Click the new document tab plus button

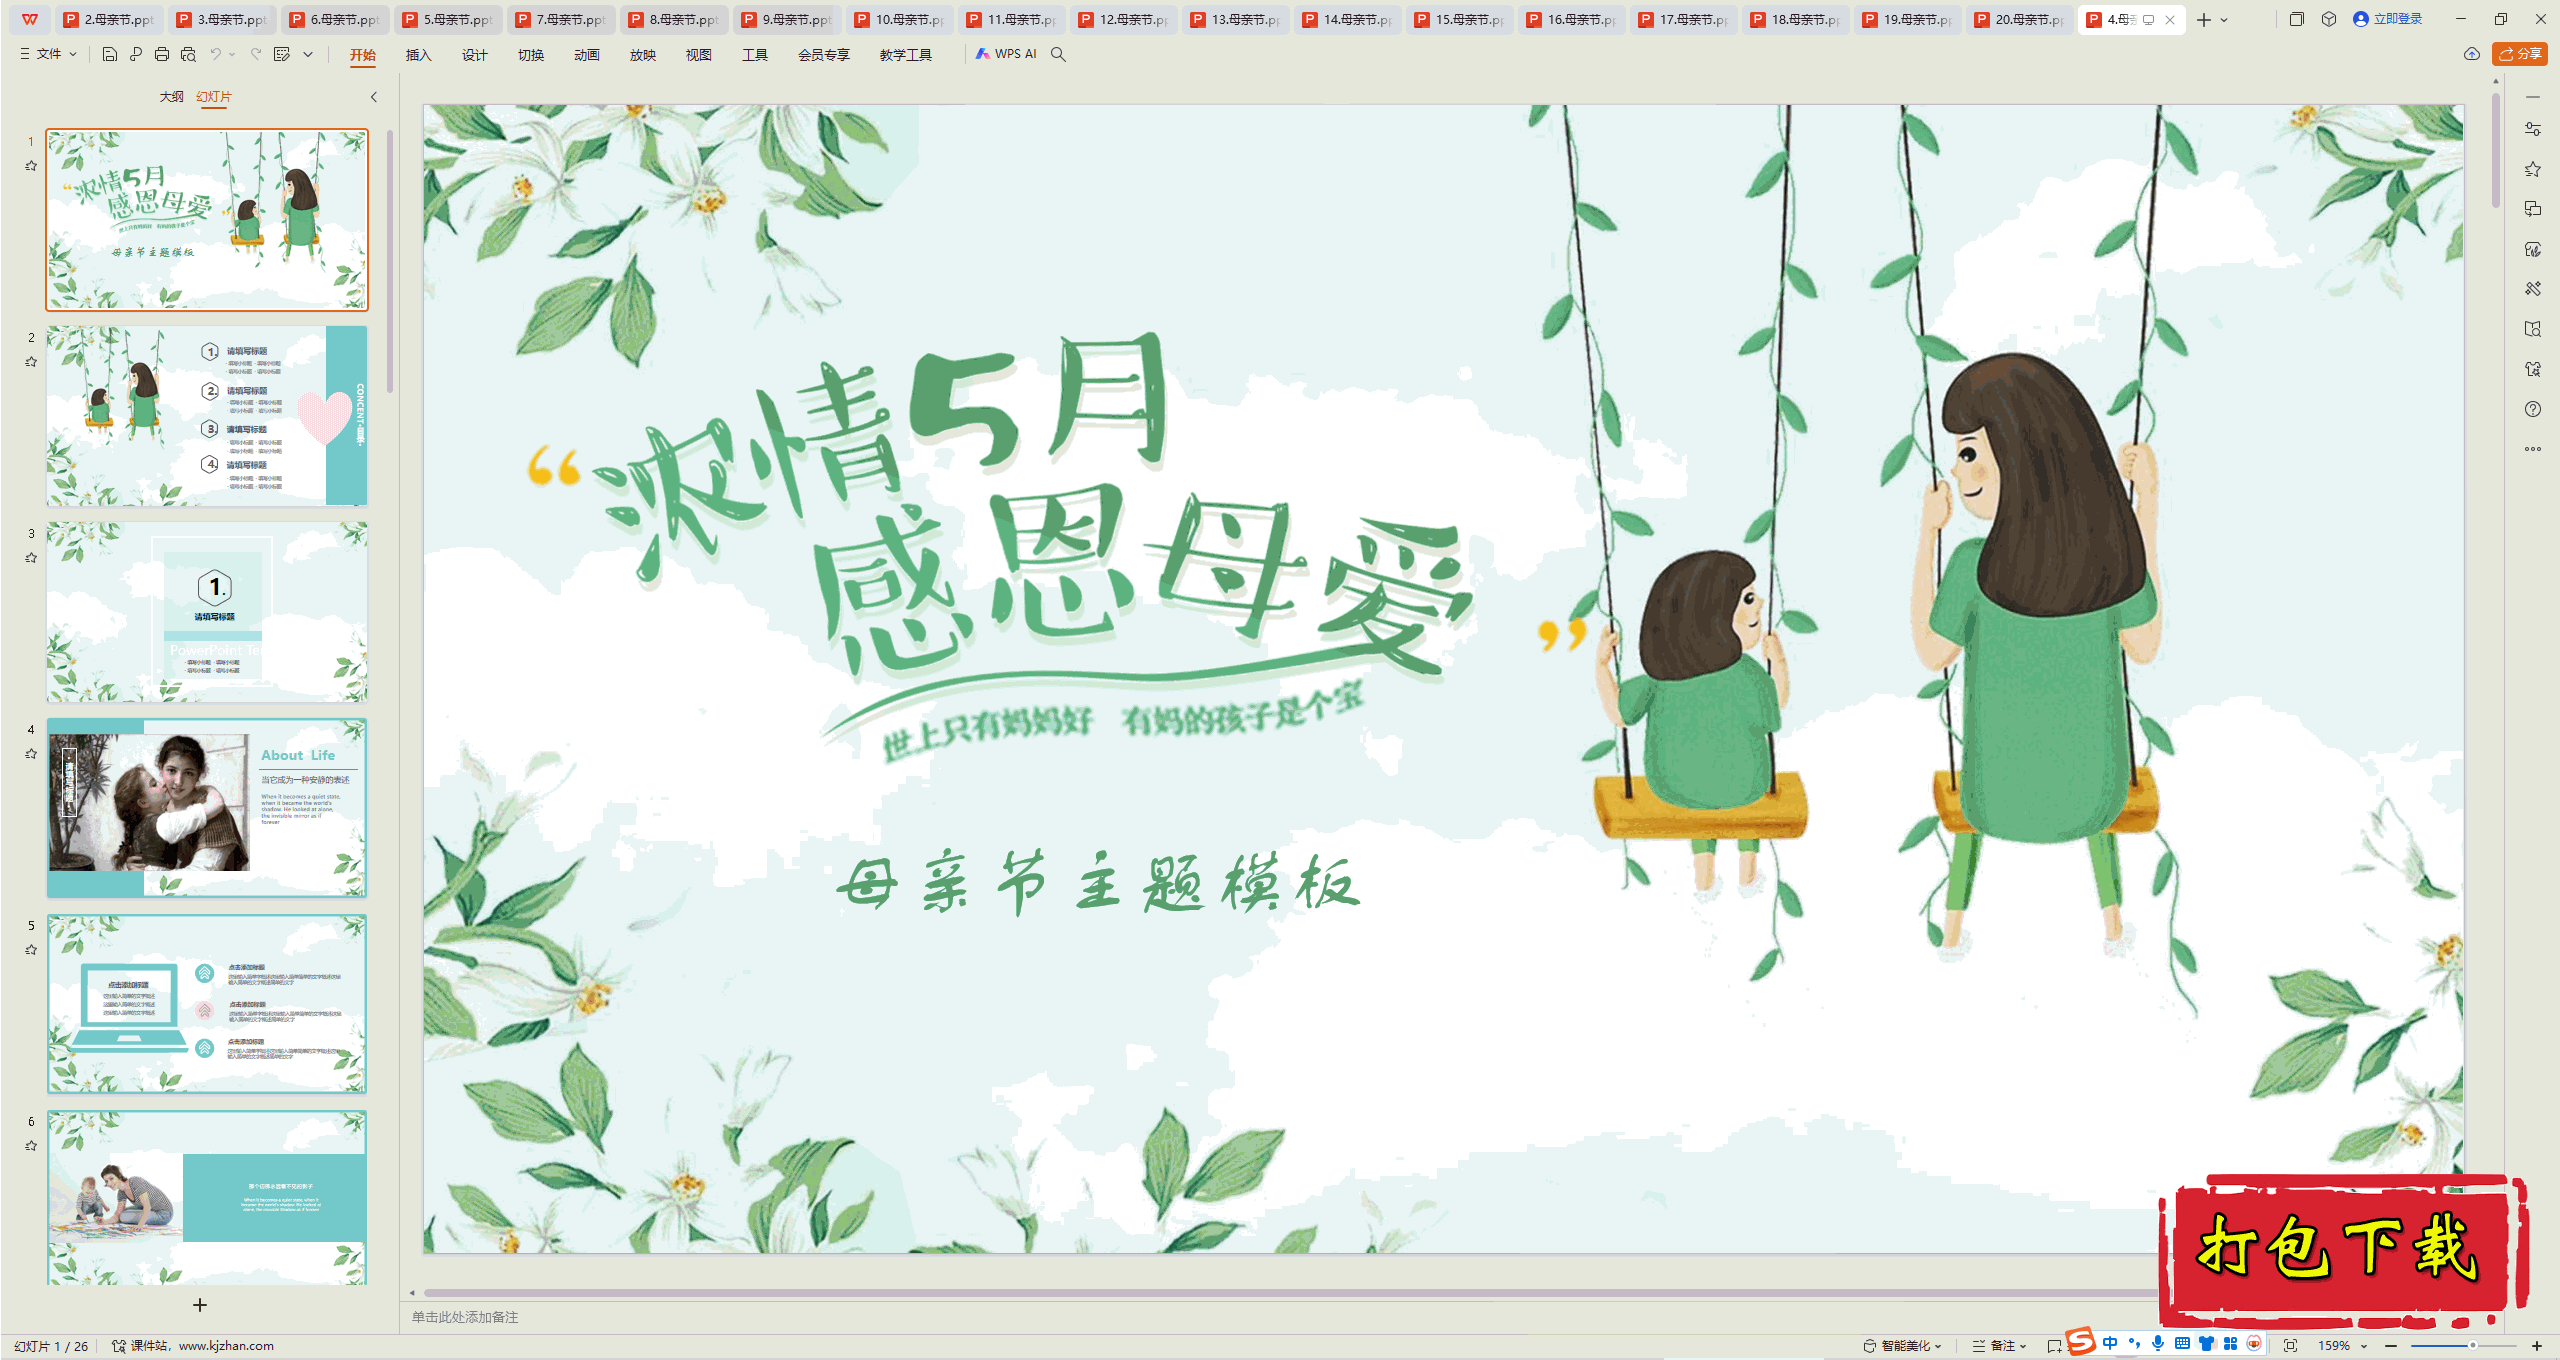pos(2203,20)
